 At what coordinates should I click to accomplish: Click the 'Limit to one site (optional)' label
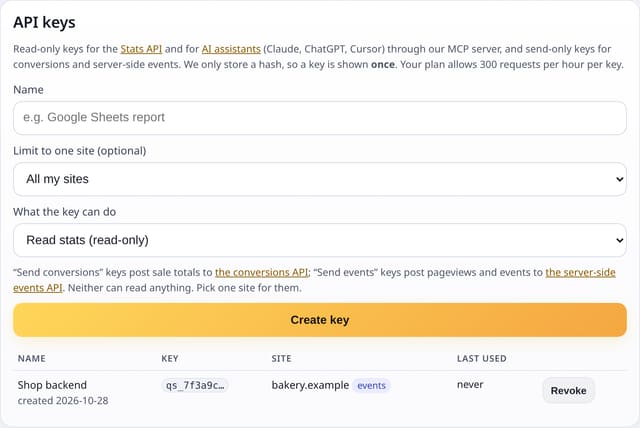click(x=80, y=151)
